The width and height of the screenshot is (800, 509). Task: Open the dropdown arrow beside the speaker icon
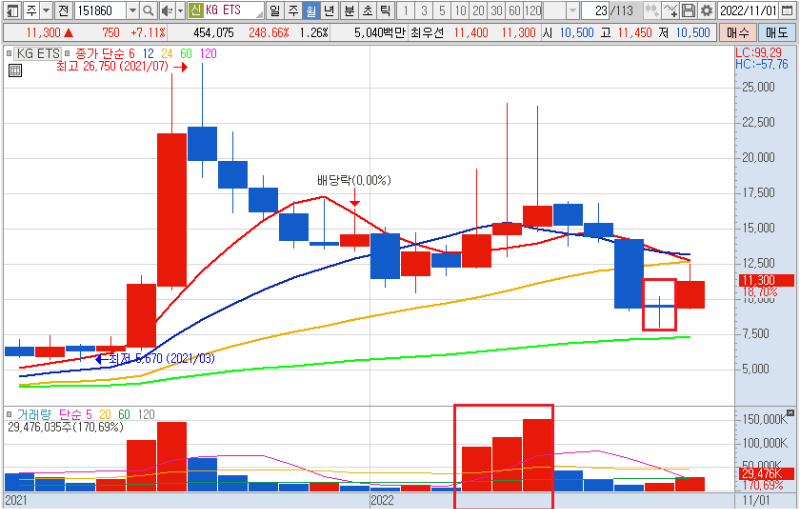[180, 10]
